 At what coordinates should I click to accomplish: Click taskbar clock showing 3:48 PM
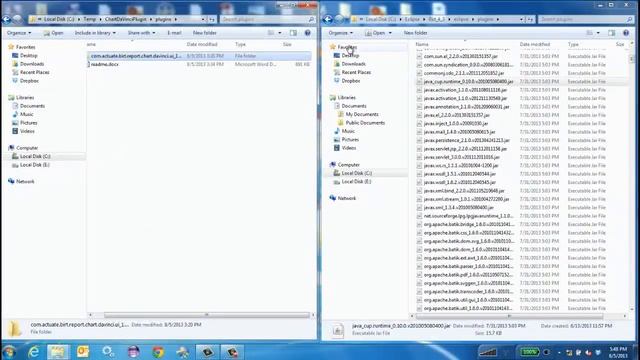tap(618, 352)
